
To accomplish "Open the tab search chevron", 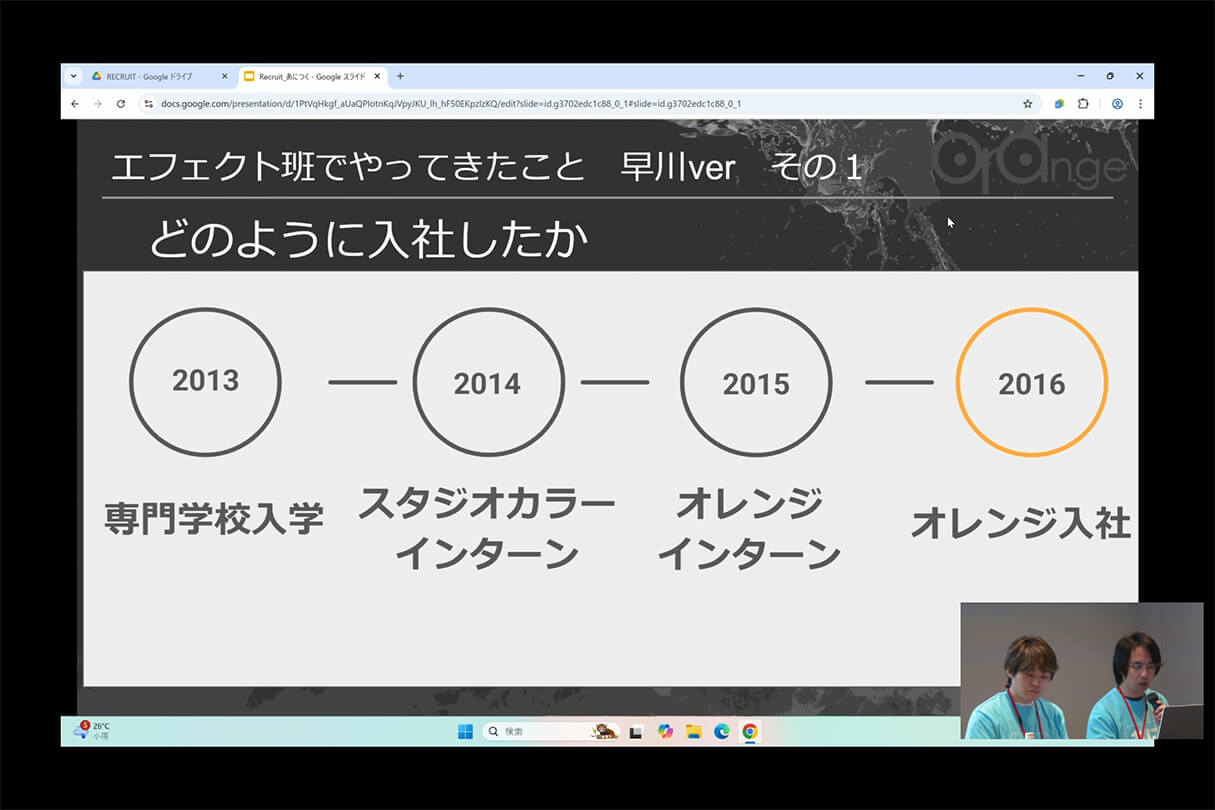I will [72, 76].
